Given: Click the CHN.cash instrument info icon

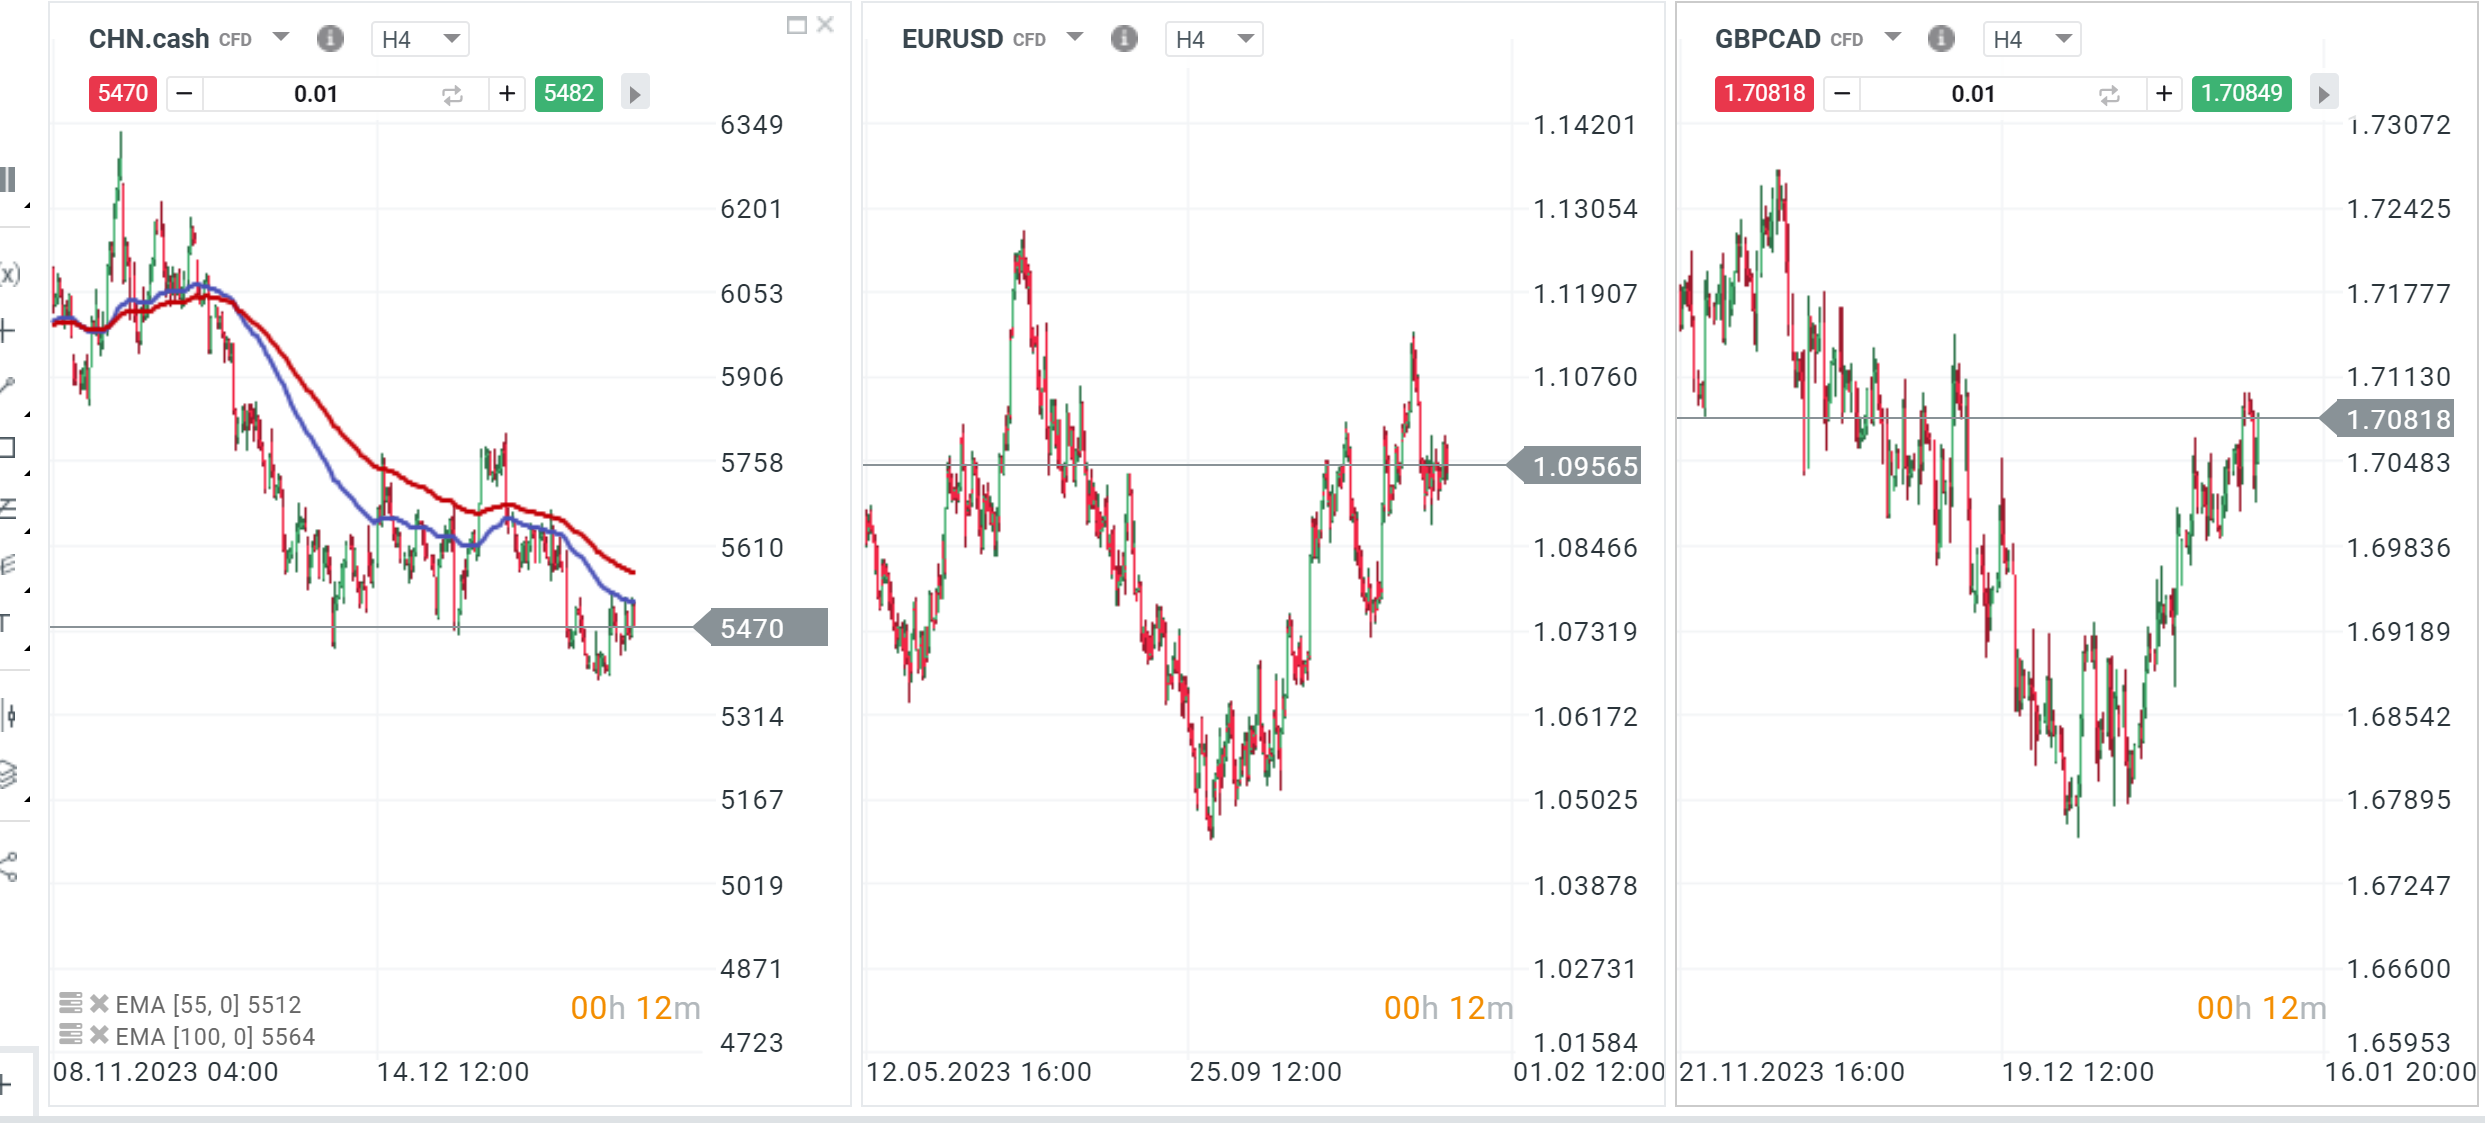Looking at the screenshot, I should 330,38.
